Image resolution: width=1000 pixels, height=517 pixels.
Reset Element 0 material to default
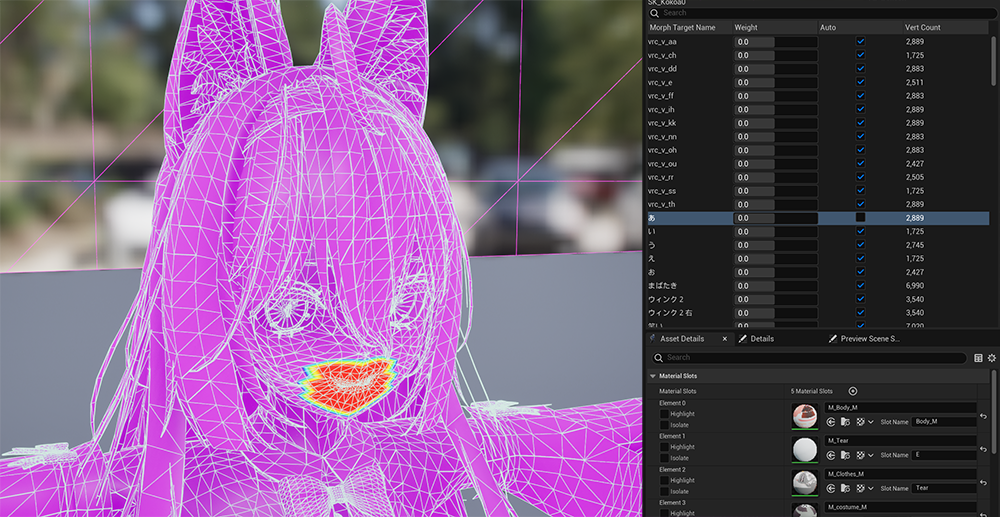click(x=983, y=416)
